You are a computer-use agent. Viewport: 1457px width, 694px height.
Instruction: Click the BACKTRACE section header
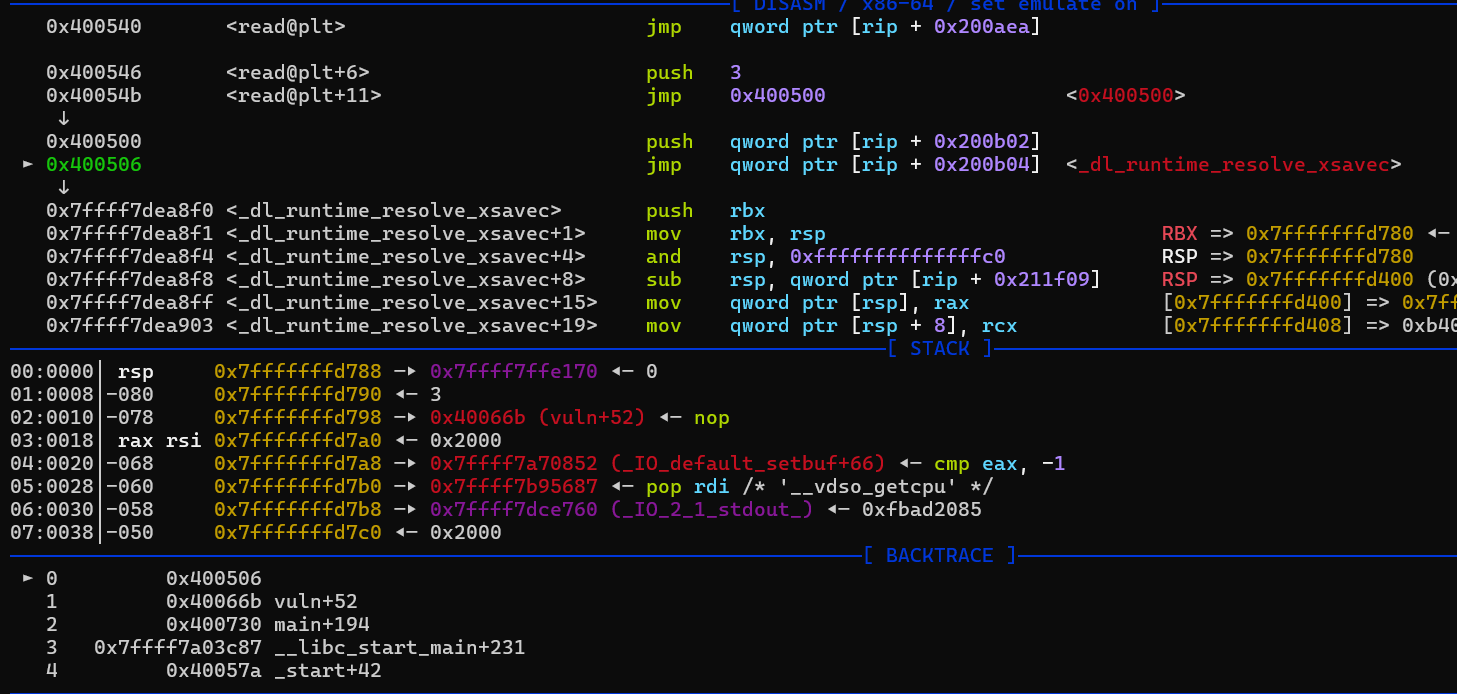tap(939, 555)
